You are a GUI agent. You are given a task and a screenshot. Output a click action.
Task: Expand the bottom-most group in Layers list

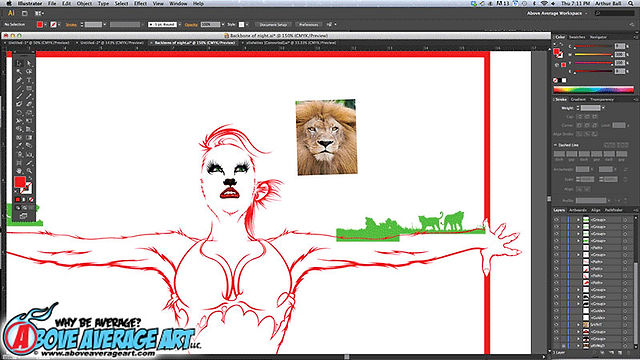pos(578,346)
